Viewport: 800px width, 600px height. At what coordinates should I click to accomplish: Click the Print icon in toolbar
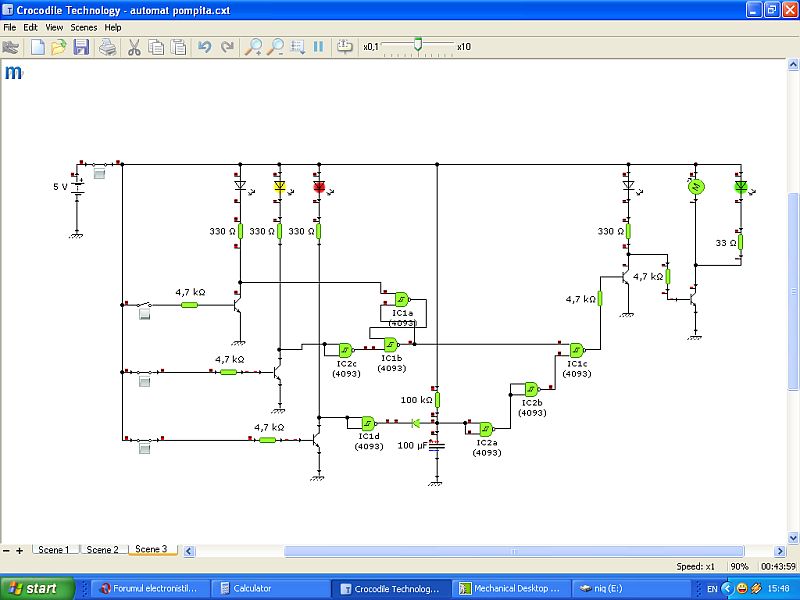108,47
